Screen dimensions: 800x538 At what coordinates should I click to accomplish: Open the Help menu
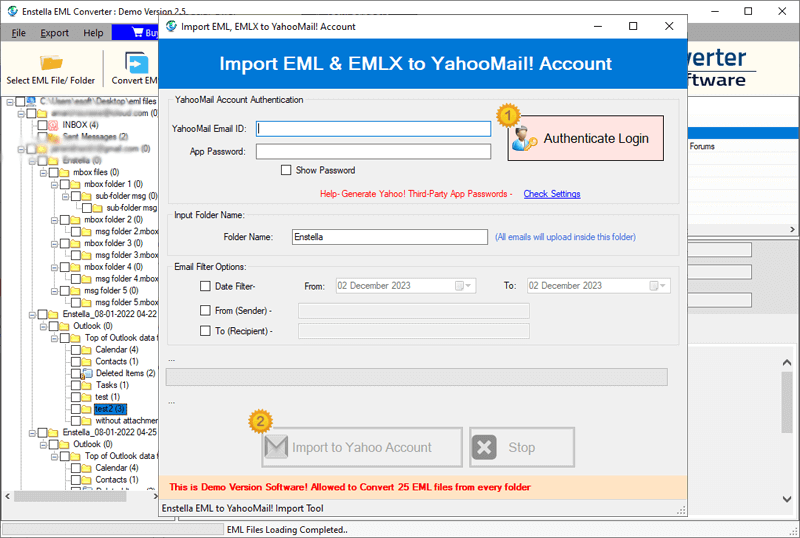pyautogui.click(x=93, y=33)
